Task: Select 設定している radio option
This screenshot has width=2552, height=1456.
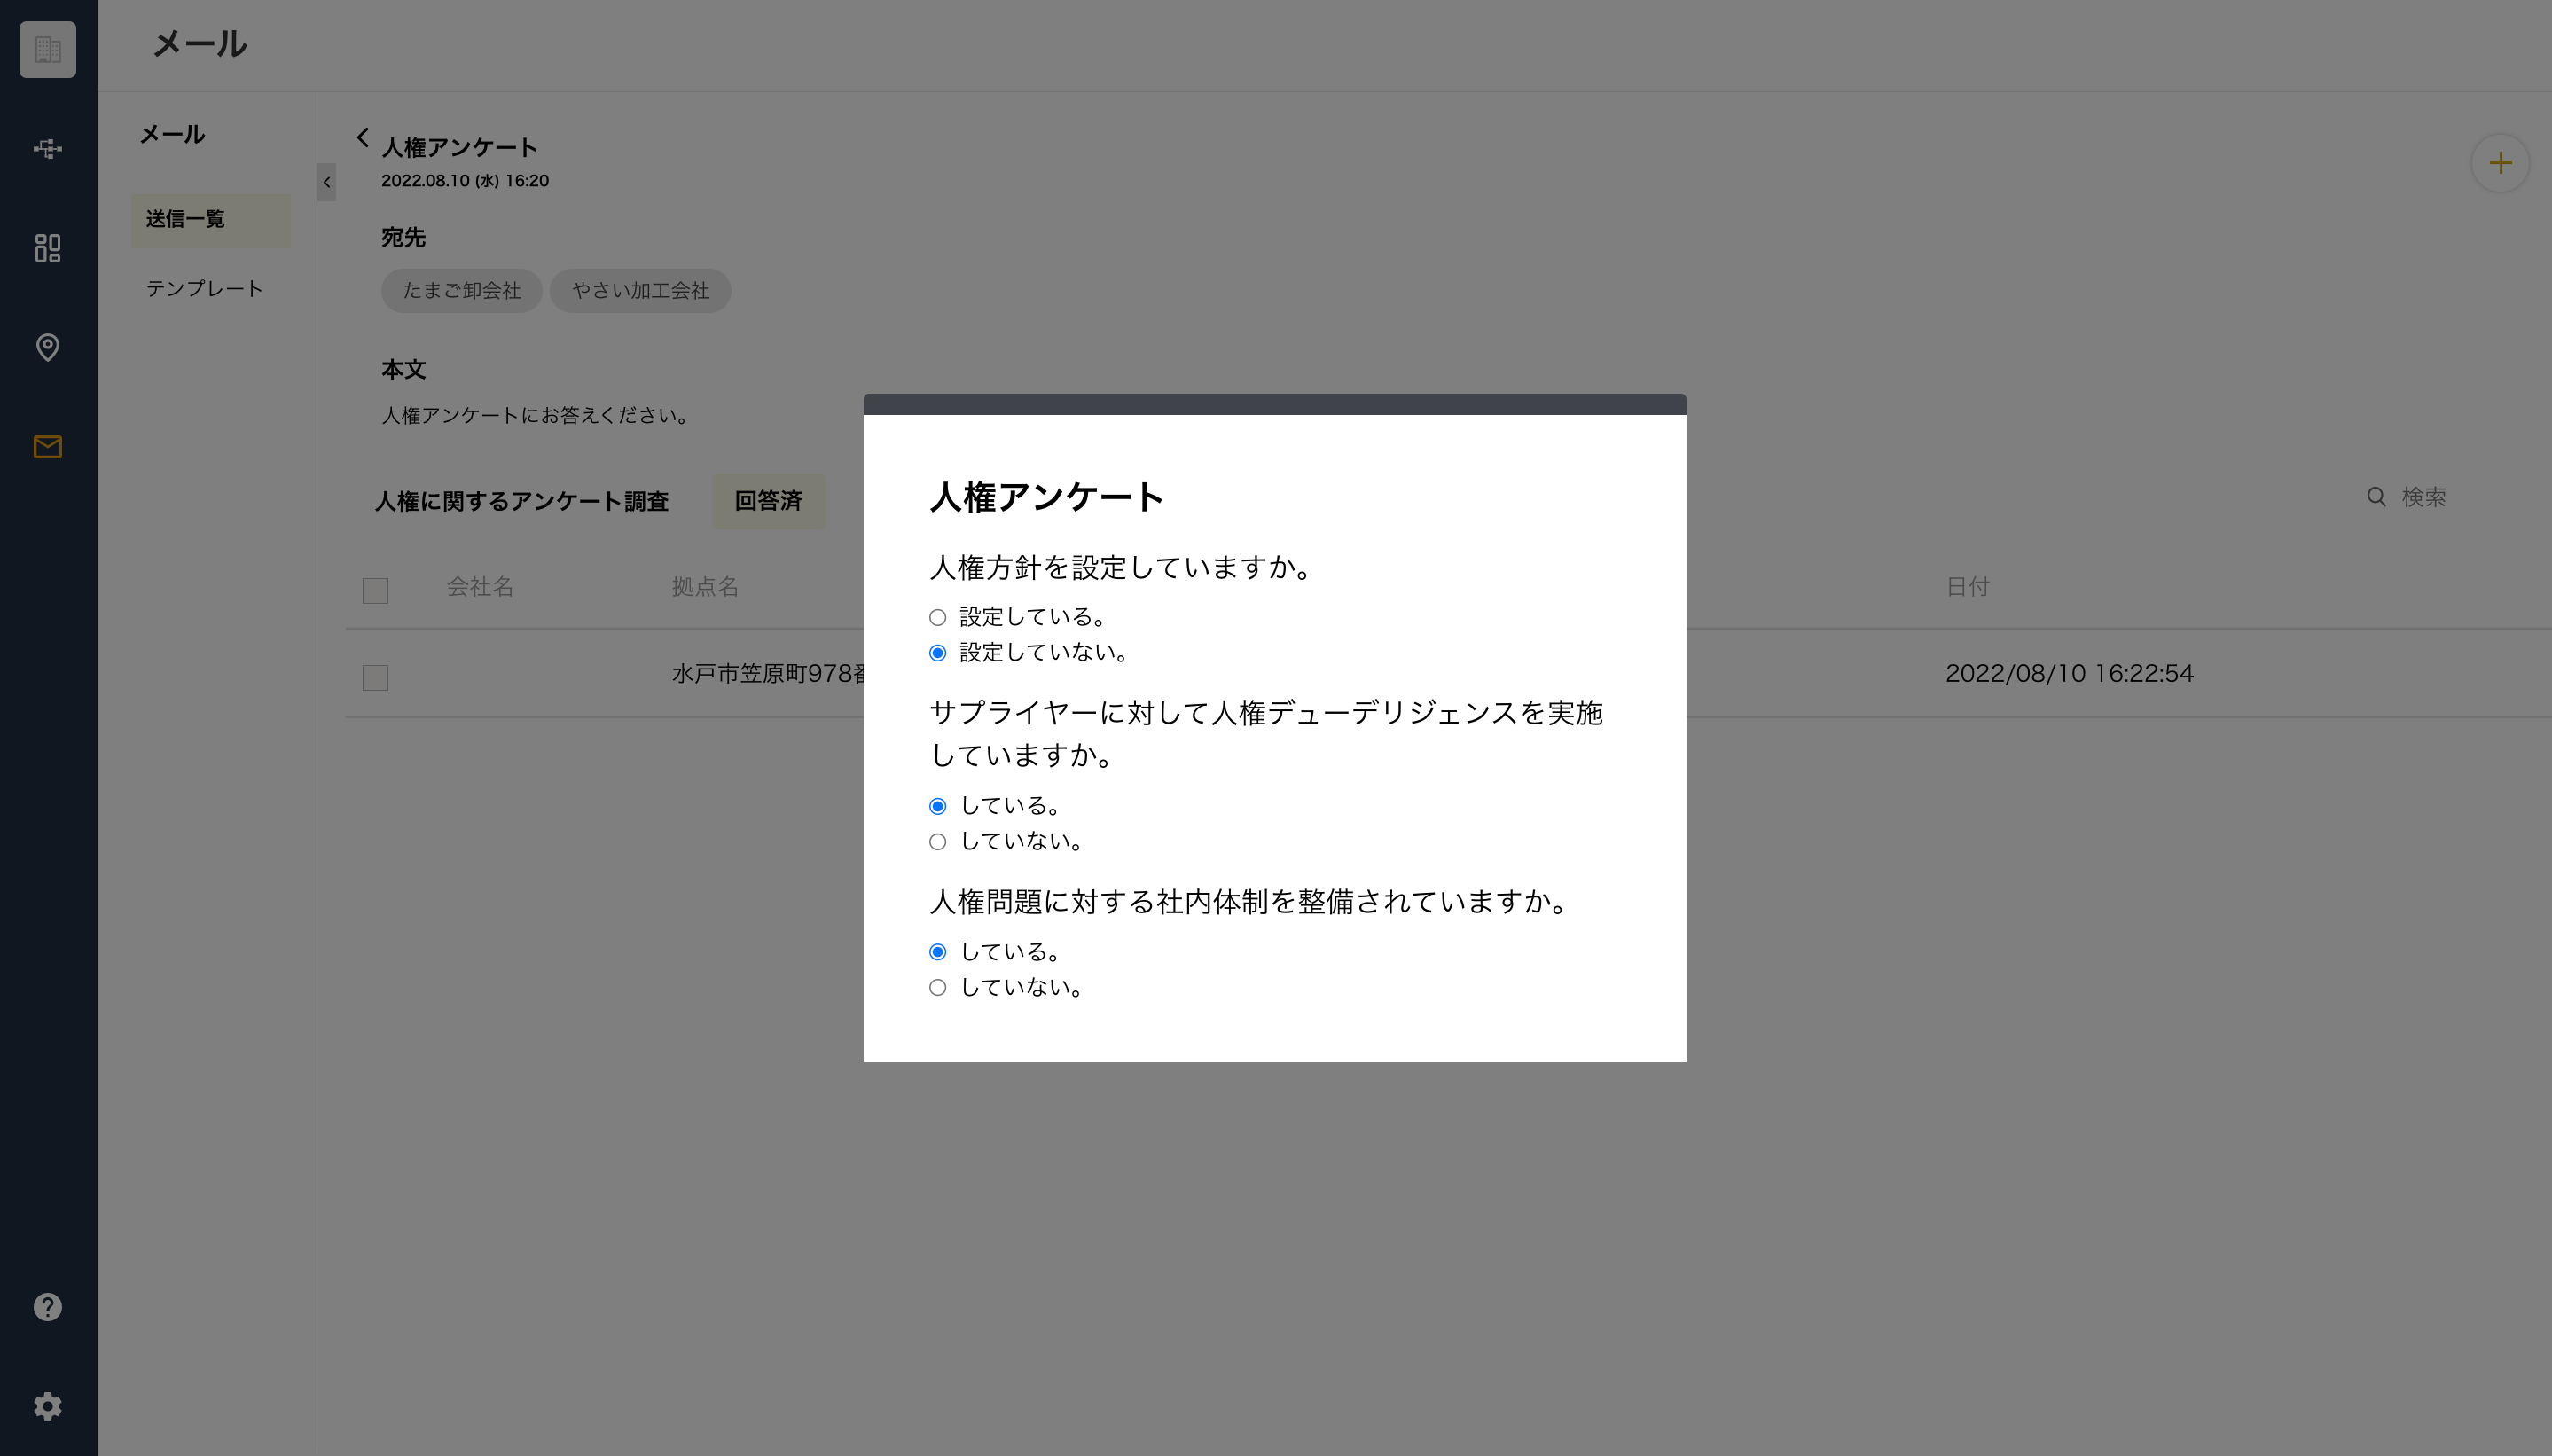Action: (x=937, y=617)
